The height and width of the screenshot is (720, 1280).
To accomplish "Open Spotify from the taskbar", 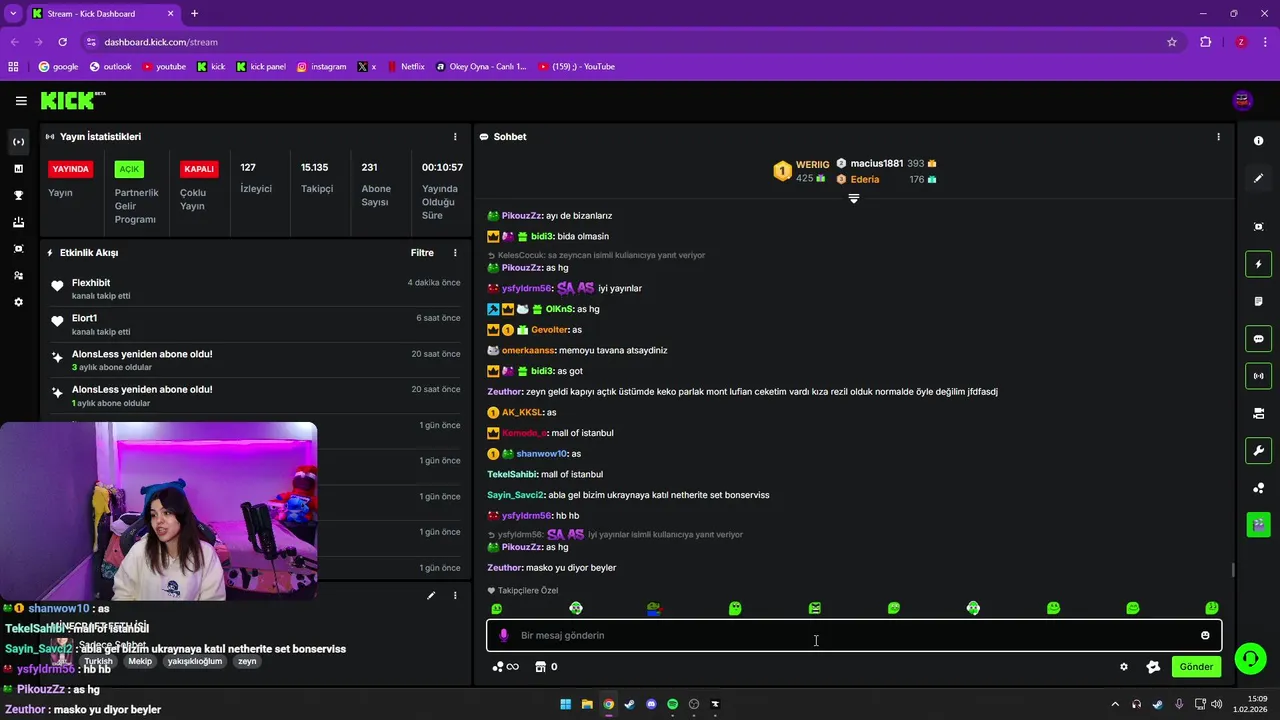I will click(x=672, y=704).
